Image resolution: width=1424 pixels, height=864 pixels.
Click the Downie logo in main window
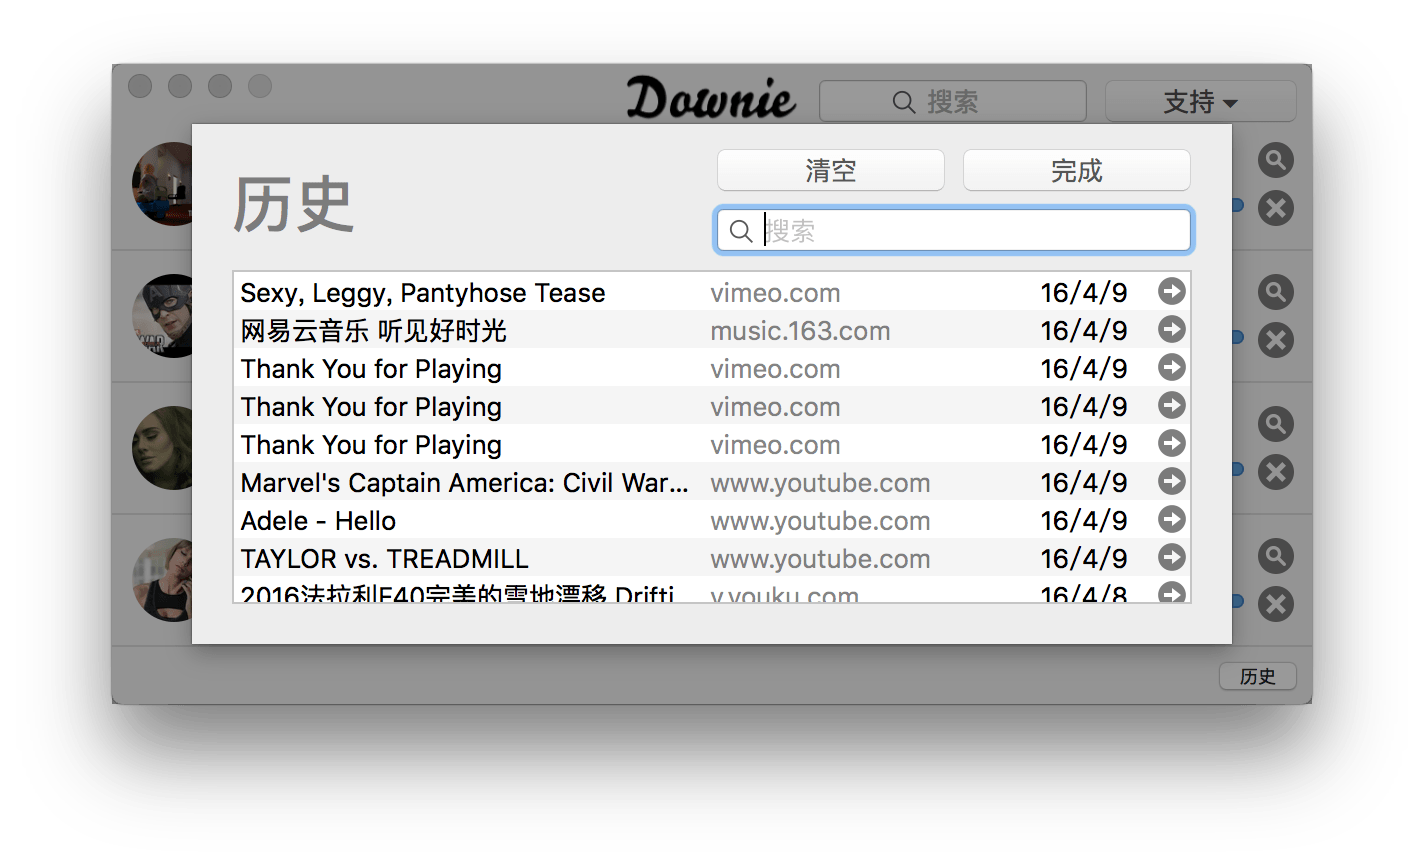[x=711, y=99]
